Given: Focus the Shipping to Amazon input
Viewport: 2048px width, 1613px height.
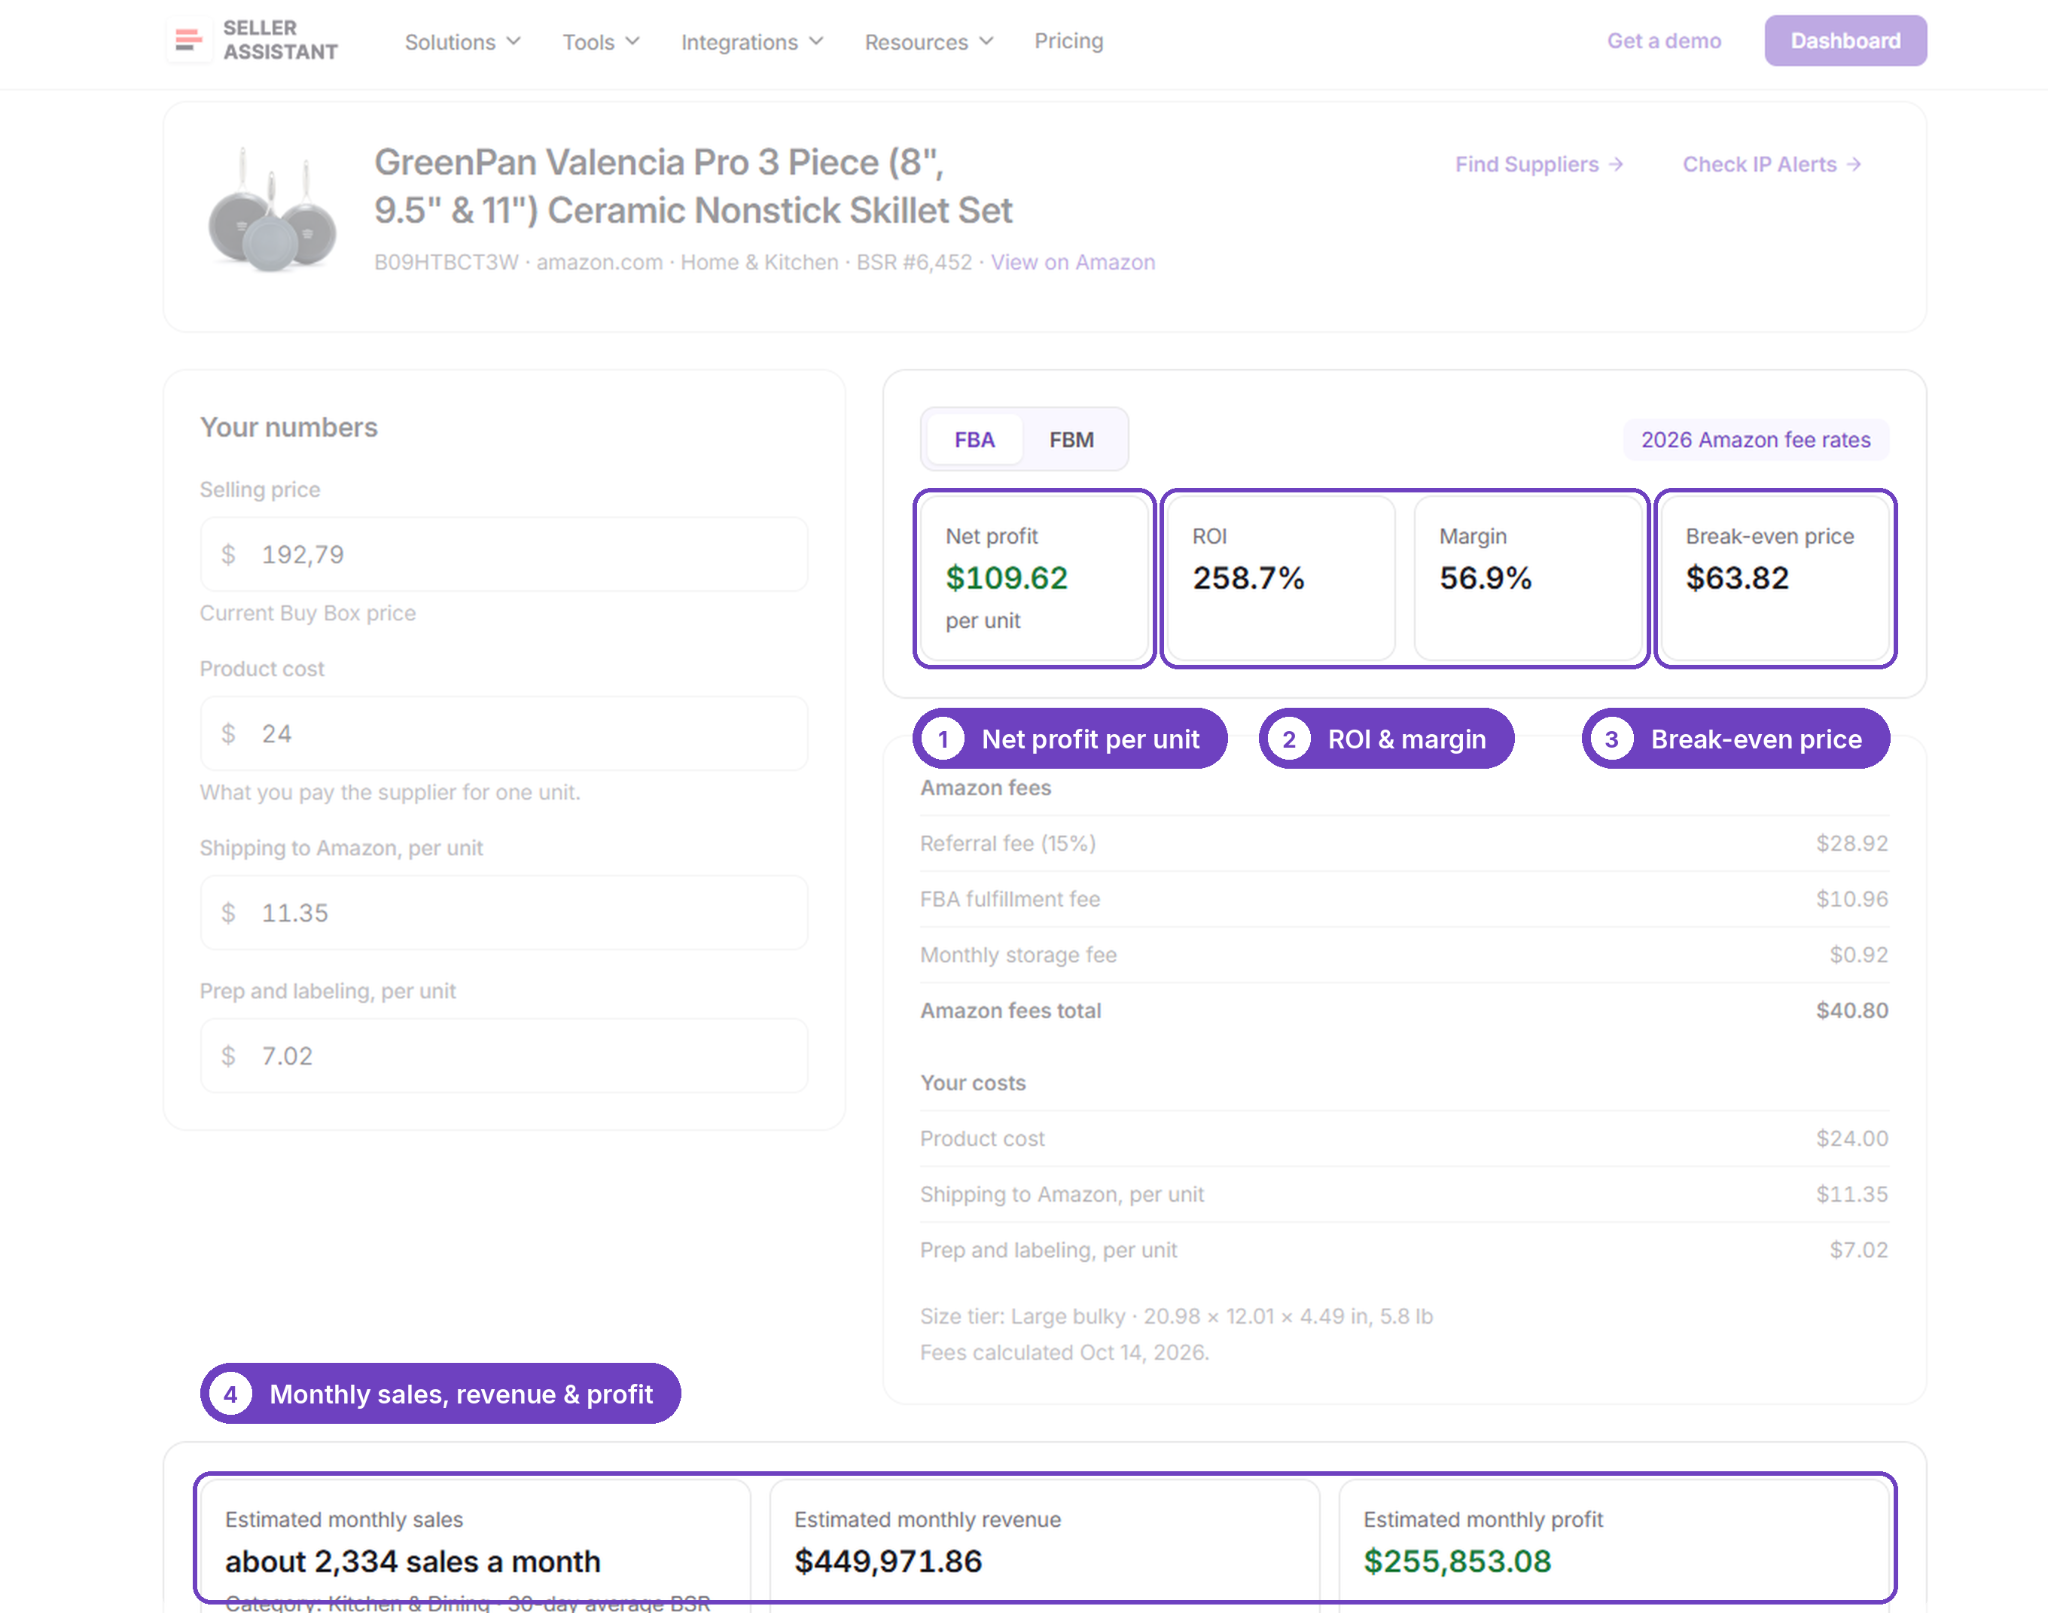Looking at the screenshot, I should coord(504,912).
